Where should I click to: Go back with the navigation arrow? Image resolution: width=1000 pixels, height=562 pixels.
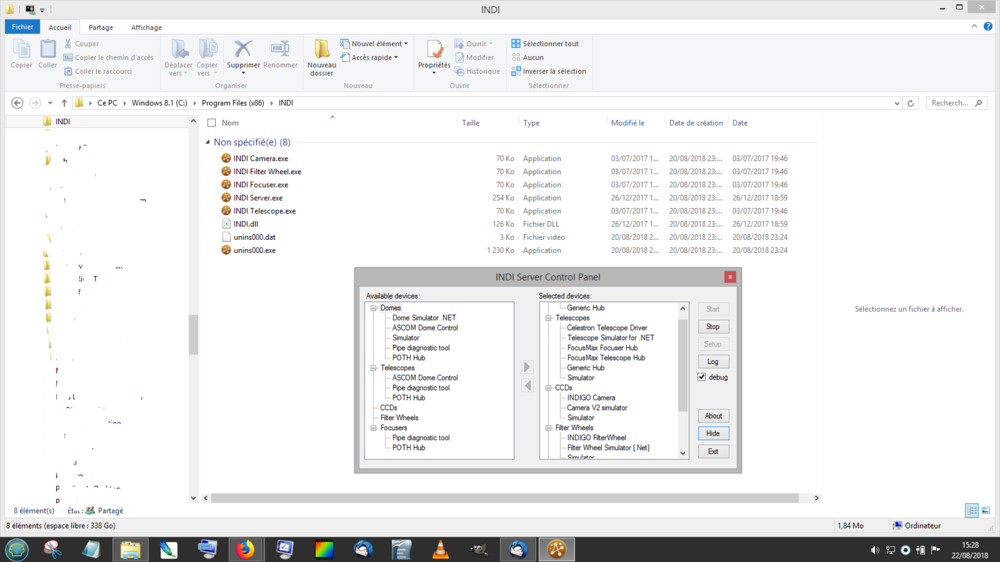click(17, 103)
